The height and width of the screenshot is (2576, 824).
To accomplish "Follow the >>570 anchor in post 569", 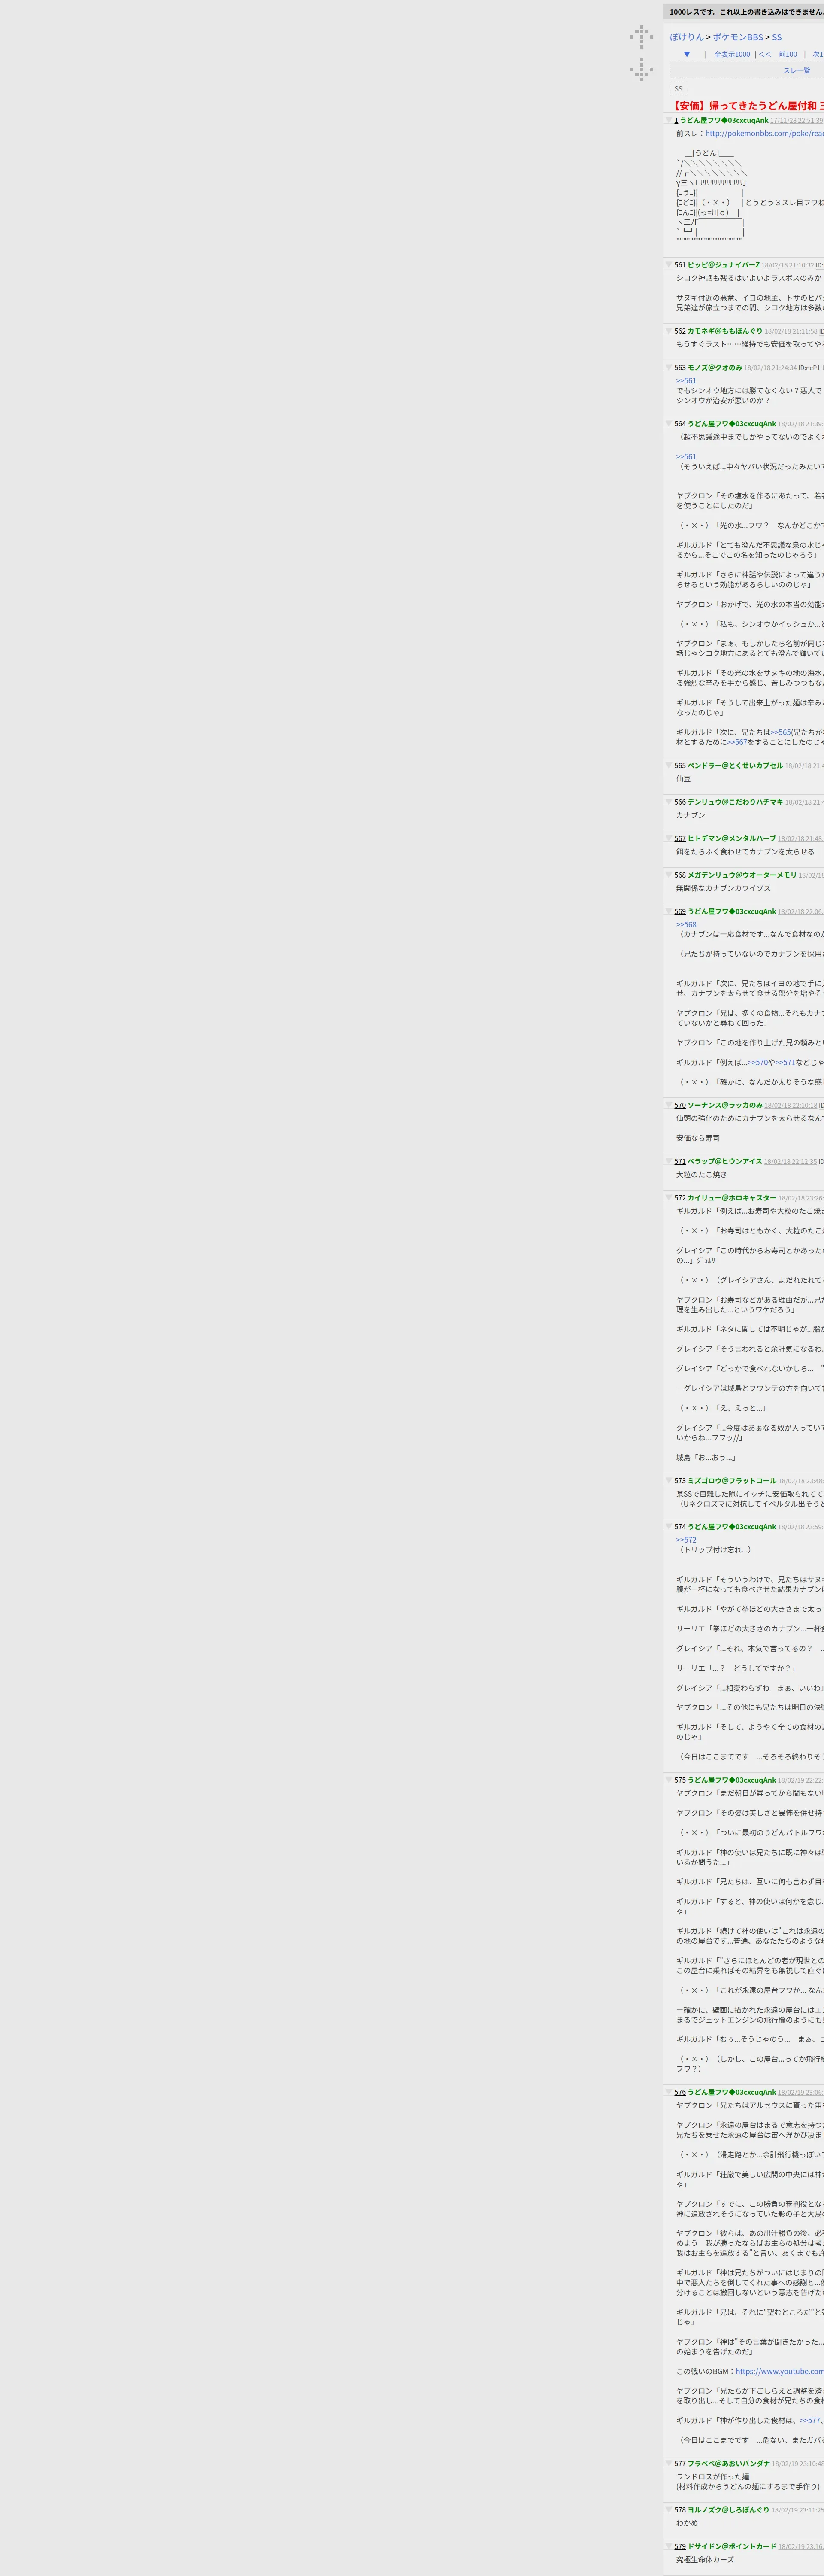I will pos(758,1063).
